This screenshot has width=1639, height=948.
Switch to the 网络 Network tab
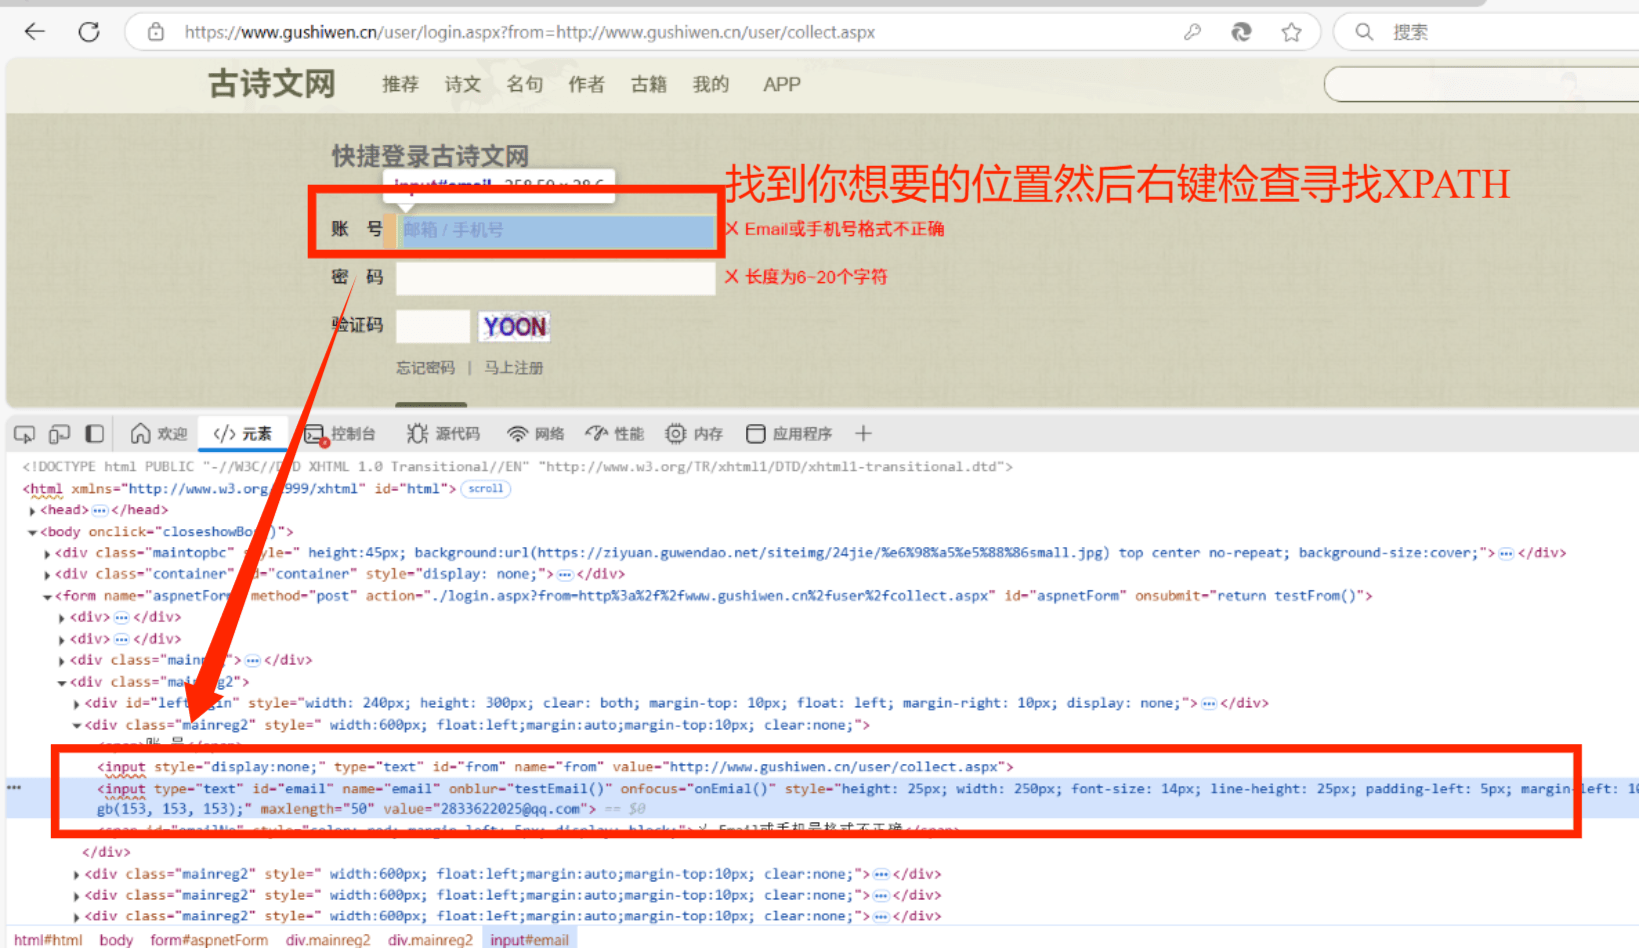click(536, 434)
